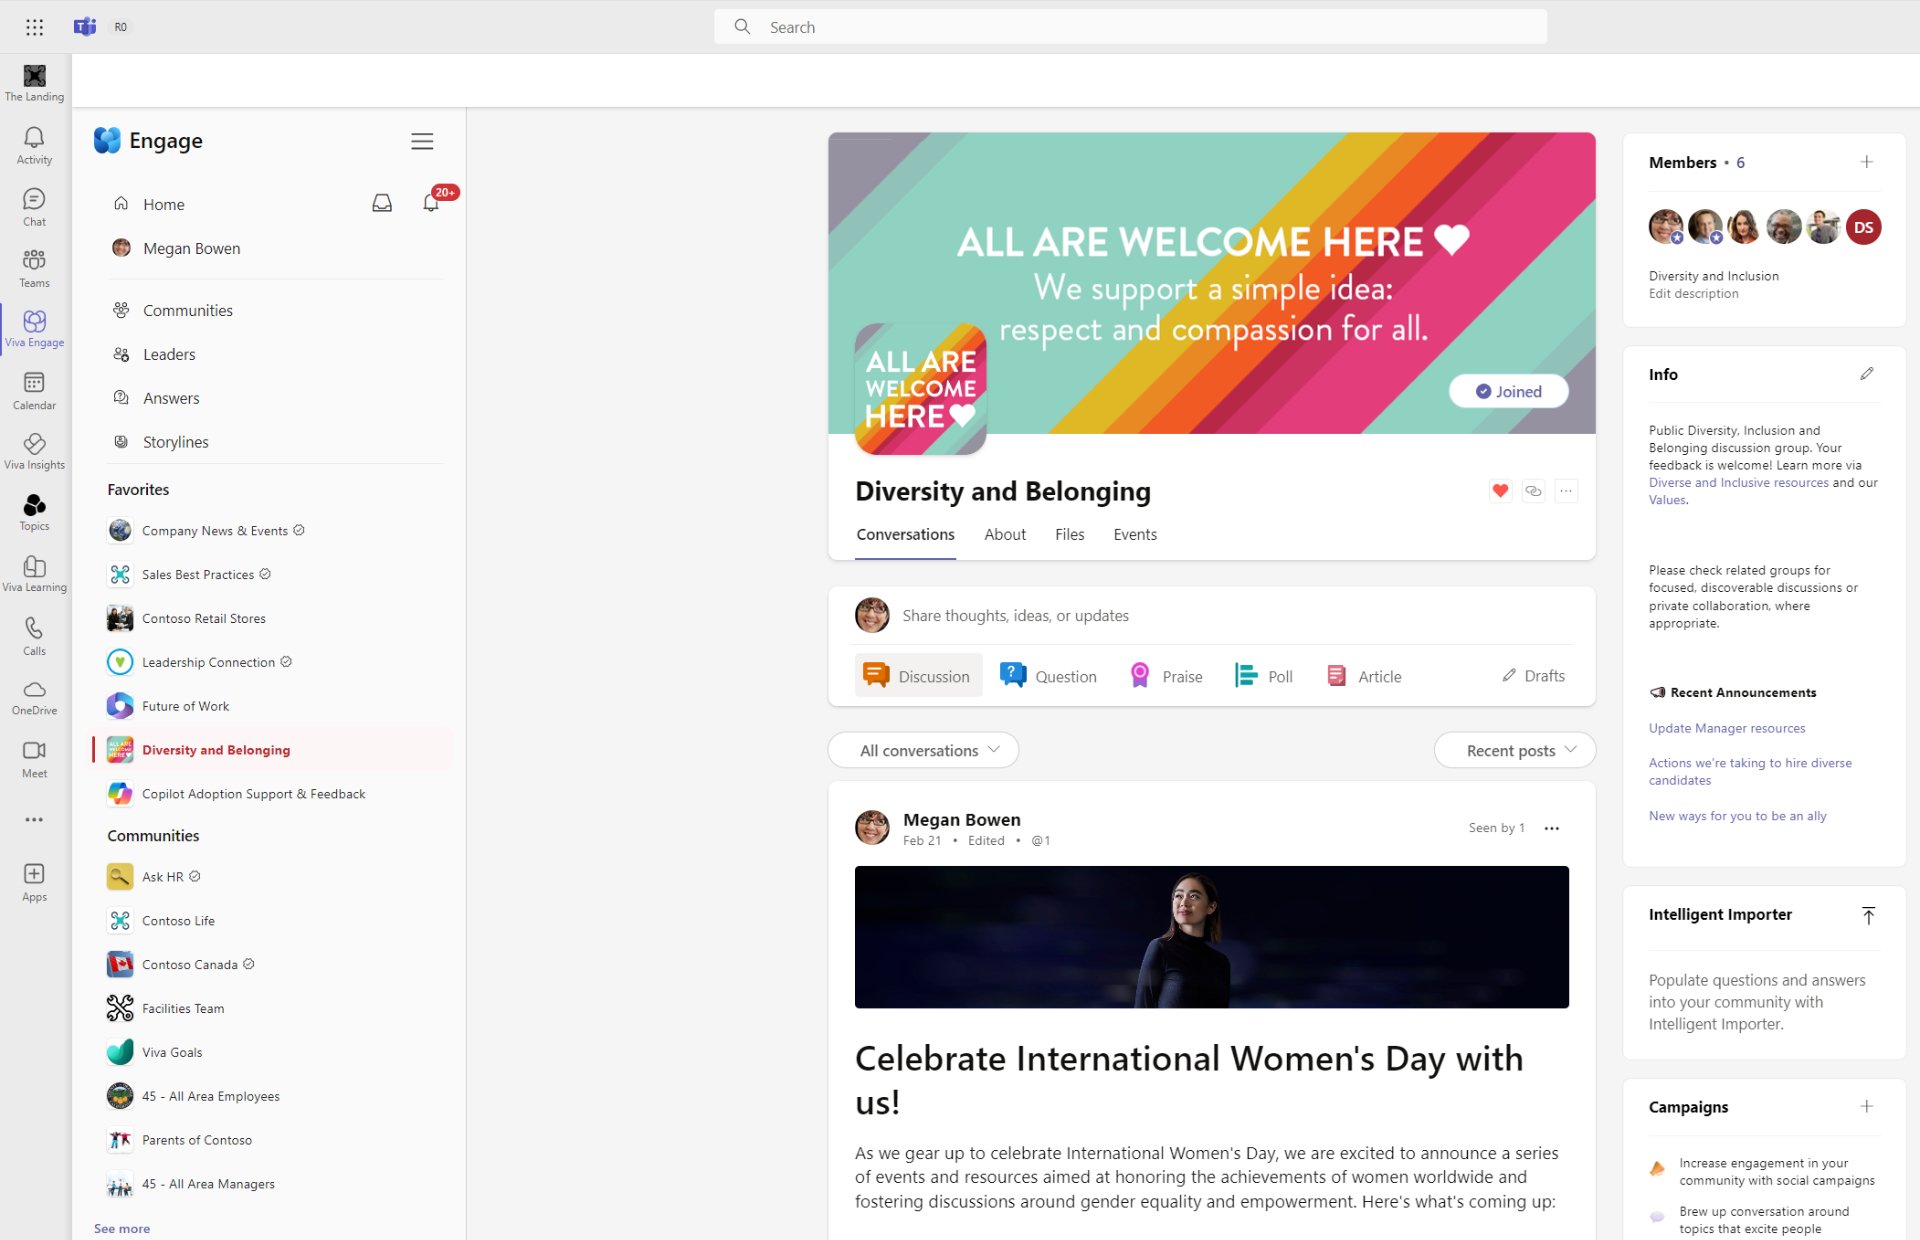
Task: Open community more options ellipsis
Action: (x=1566, y=491)
